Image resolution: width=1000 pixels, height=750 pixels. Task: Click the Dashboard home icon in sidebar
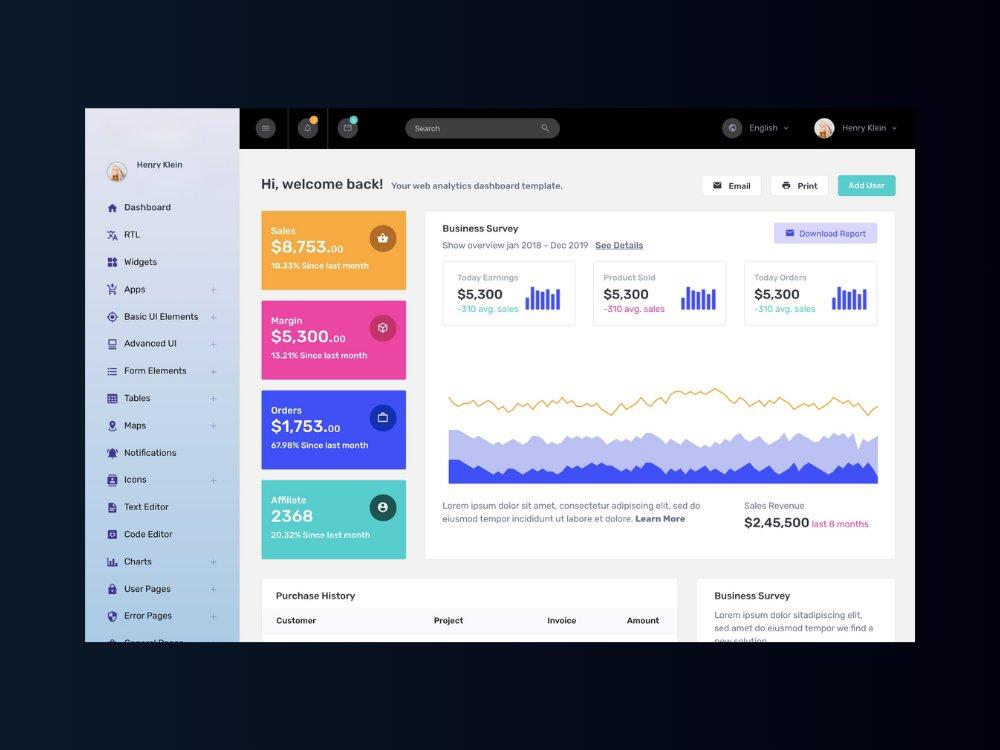[112, 208]
